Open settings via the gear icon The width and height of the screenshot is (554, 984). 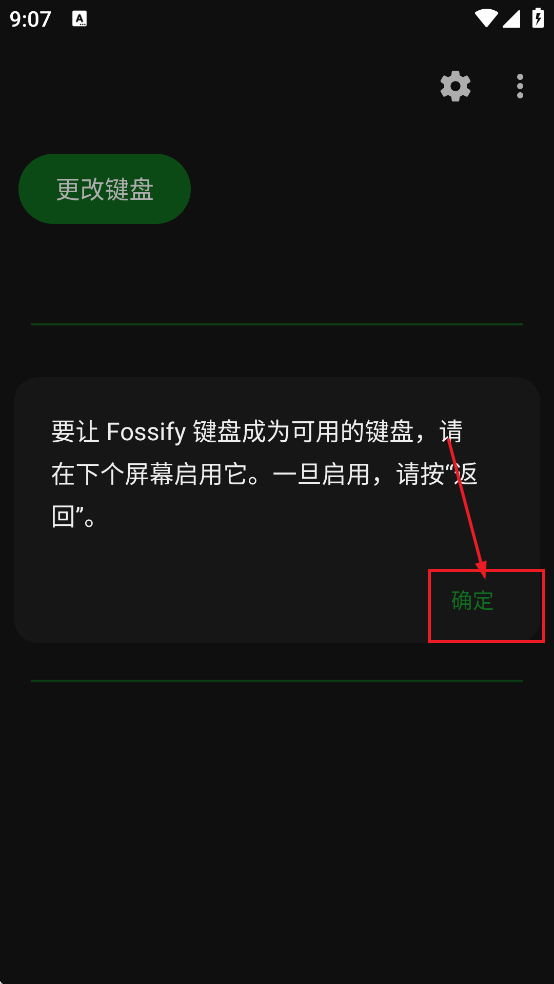[x=455, y=86]
